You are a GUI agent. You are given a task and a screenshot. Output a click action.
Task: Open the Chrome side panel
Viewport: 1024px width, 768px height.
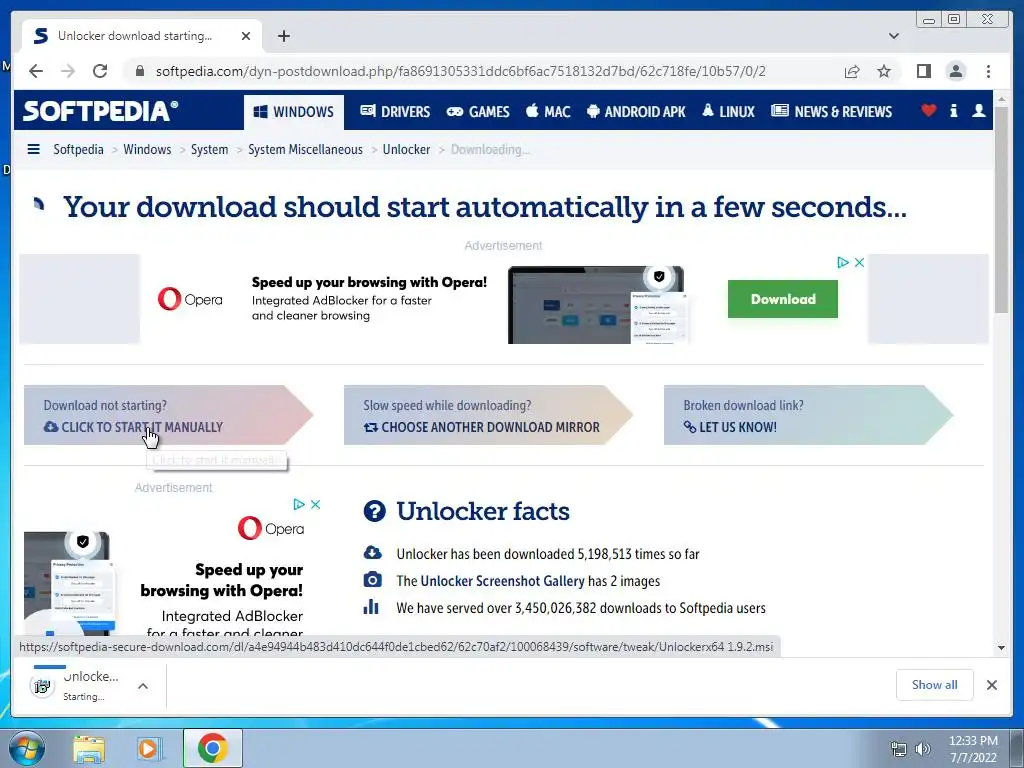tap(923, 71)
